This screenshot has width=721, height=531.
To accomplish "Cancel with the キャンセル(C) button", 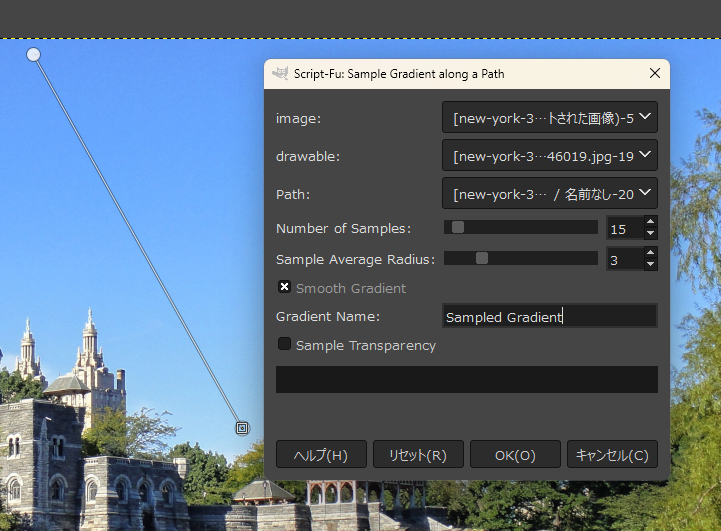I will (612, 455).
